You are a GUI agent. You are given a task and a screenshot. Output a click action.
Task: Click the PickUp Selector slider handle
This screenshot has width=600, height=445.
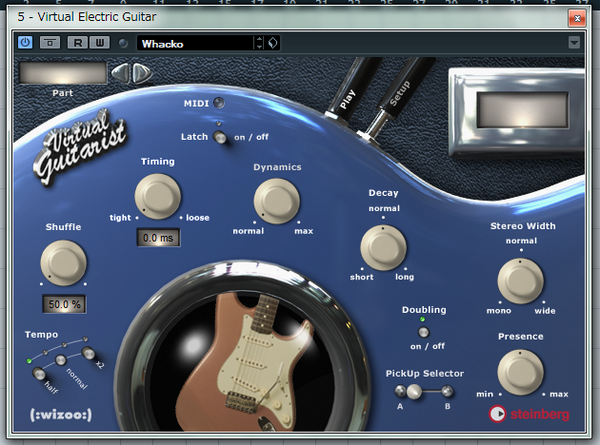tap(414, 391)
